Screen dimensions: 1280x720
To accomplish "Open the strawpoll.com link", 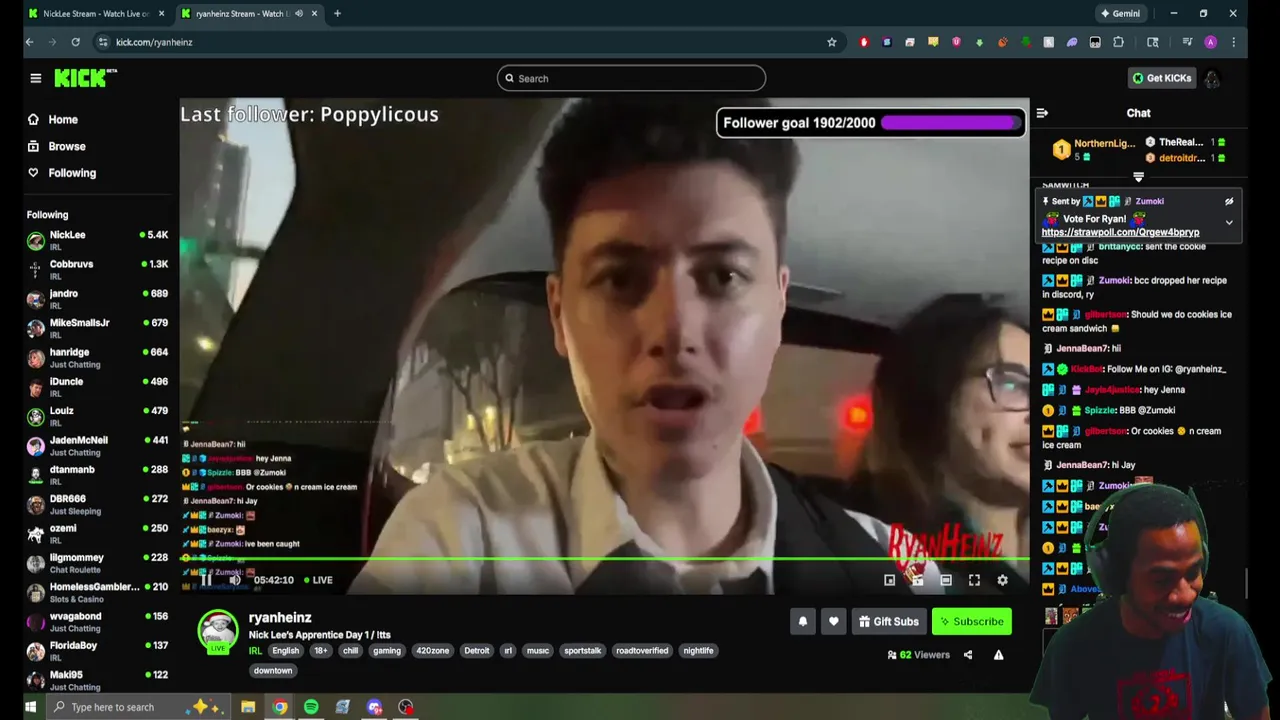I will coord(1120,232).
